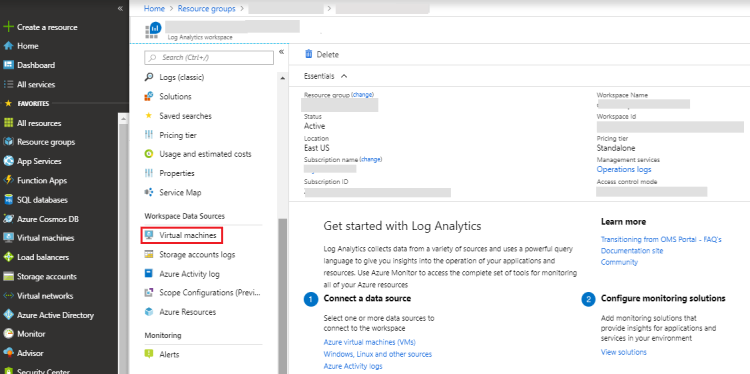Click the Azure virtual machines (VMs) link

370,342
